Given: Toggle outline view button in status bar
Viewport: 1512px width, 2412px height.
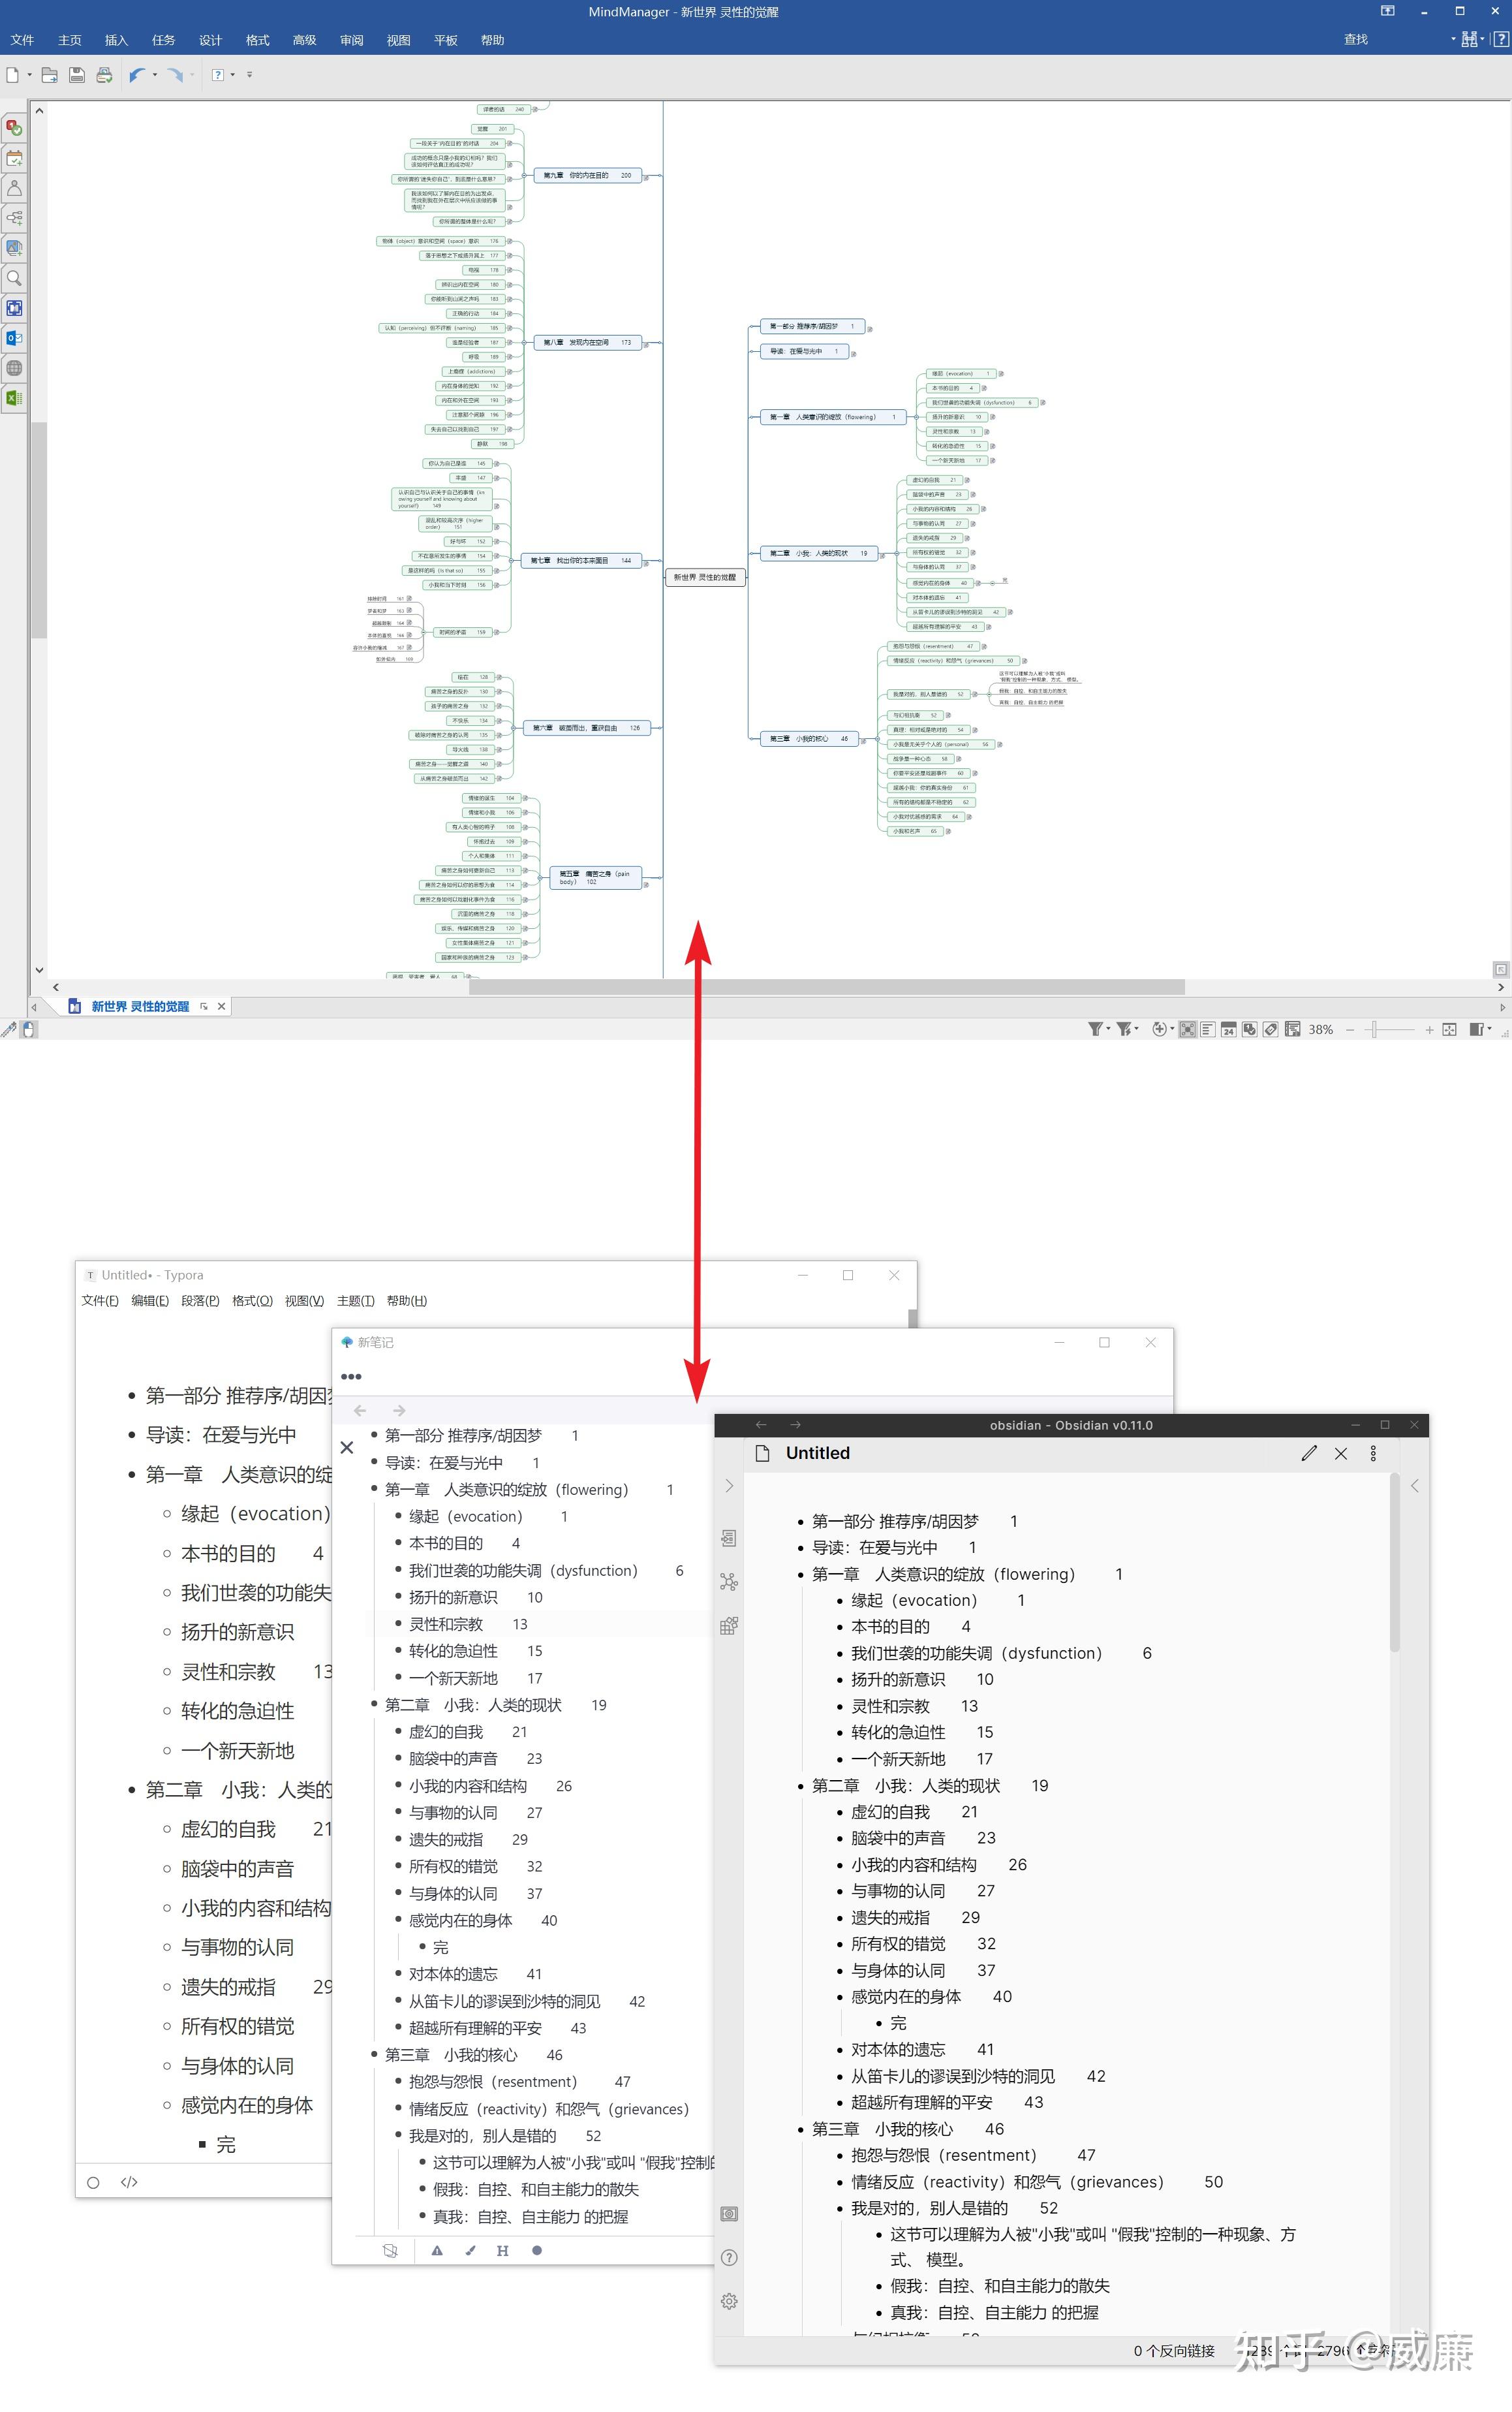Looking at the screenshot, I should pyautogui.click(x=1208, y=1029).
